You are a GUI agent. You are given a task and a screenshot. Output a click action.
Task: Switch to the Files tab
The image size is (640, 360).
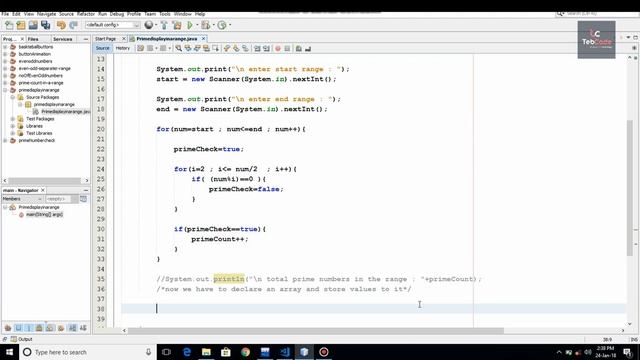(x=33, y=39)
